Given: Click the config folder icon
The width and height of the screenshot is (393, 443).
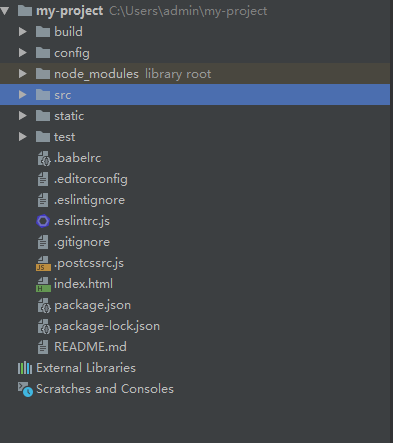Looking at the screenshot, I should tap(43, 53).
